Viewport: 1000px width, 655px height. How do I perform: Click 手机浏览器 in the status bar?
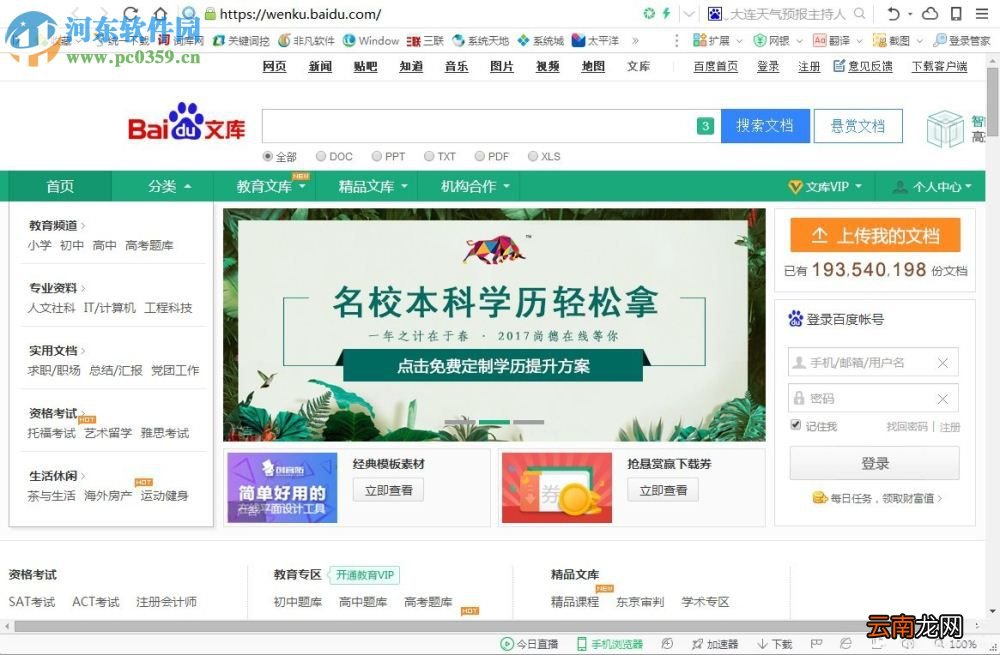610,644
